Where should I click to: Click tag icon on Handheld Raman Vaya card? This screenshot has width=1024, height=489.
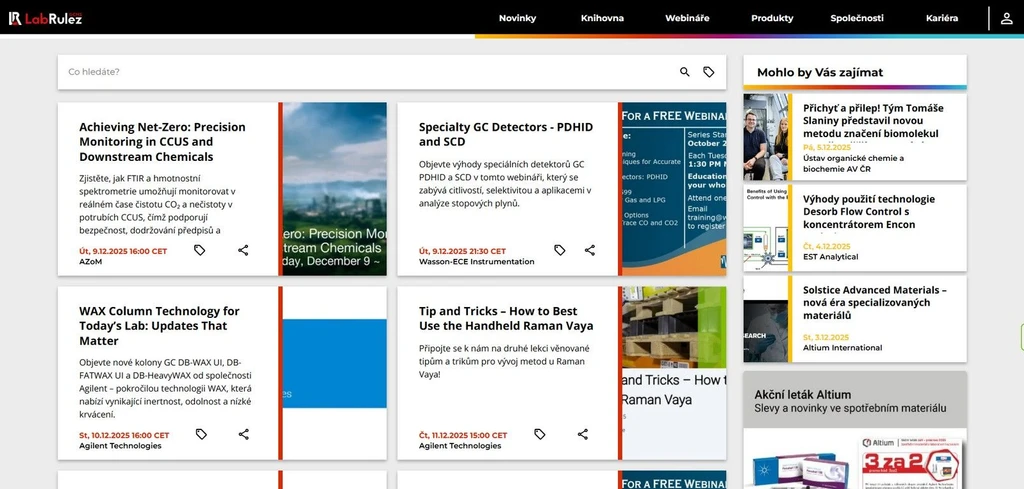[x=540, y=434]
